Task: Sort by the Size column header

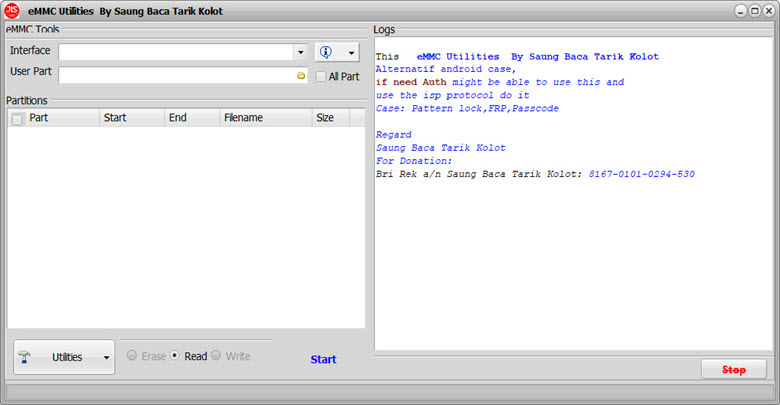Action: coord(331,118)
